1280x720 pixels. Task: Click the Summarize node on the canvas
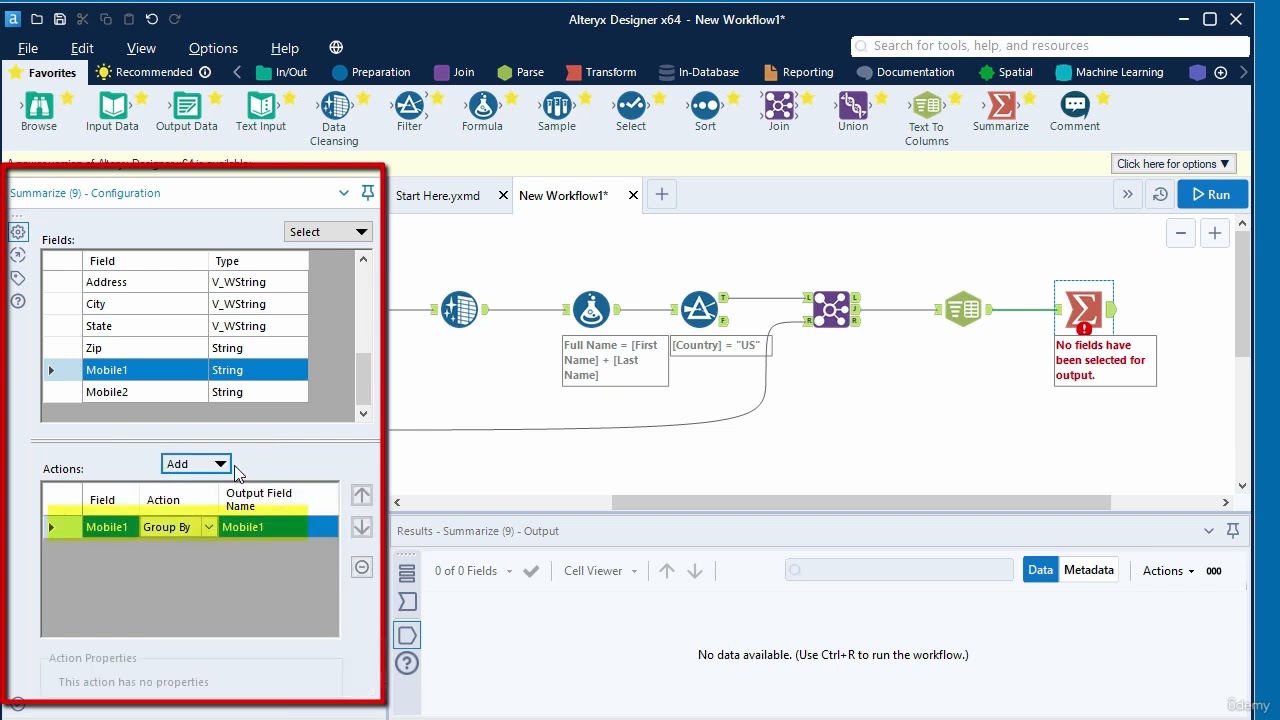(1084, 310)
